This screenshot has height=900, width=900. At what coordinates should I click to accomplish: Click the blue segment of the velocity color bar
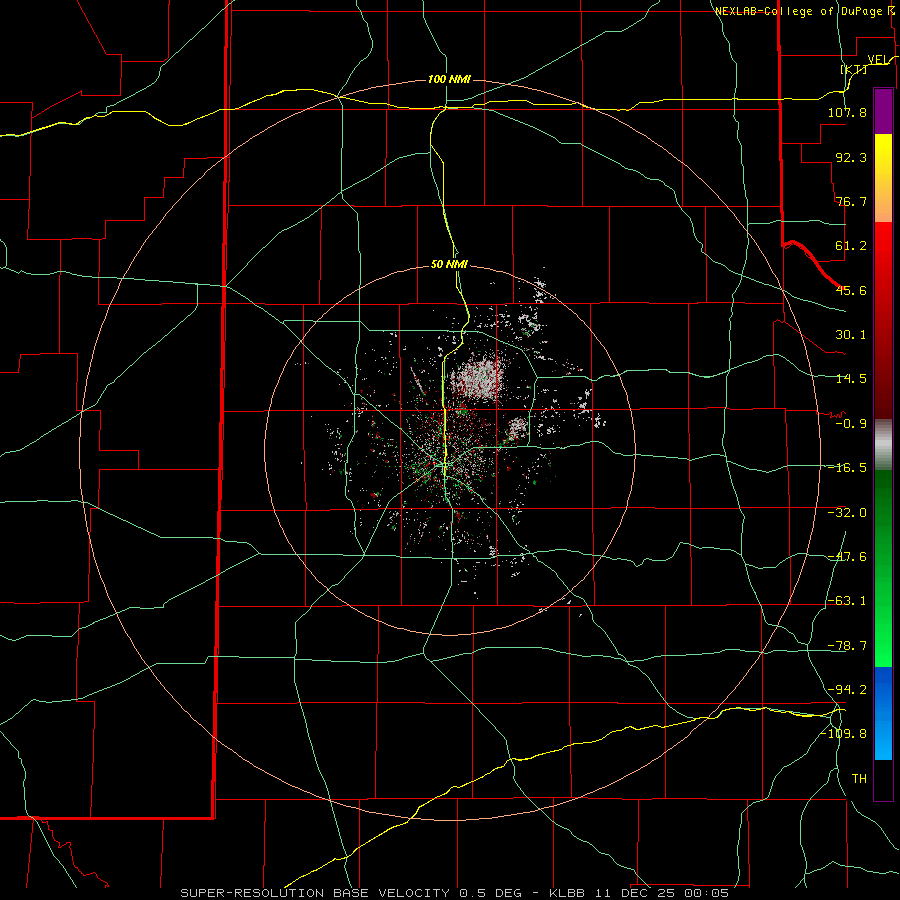(x=883, y=713)
